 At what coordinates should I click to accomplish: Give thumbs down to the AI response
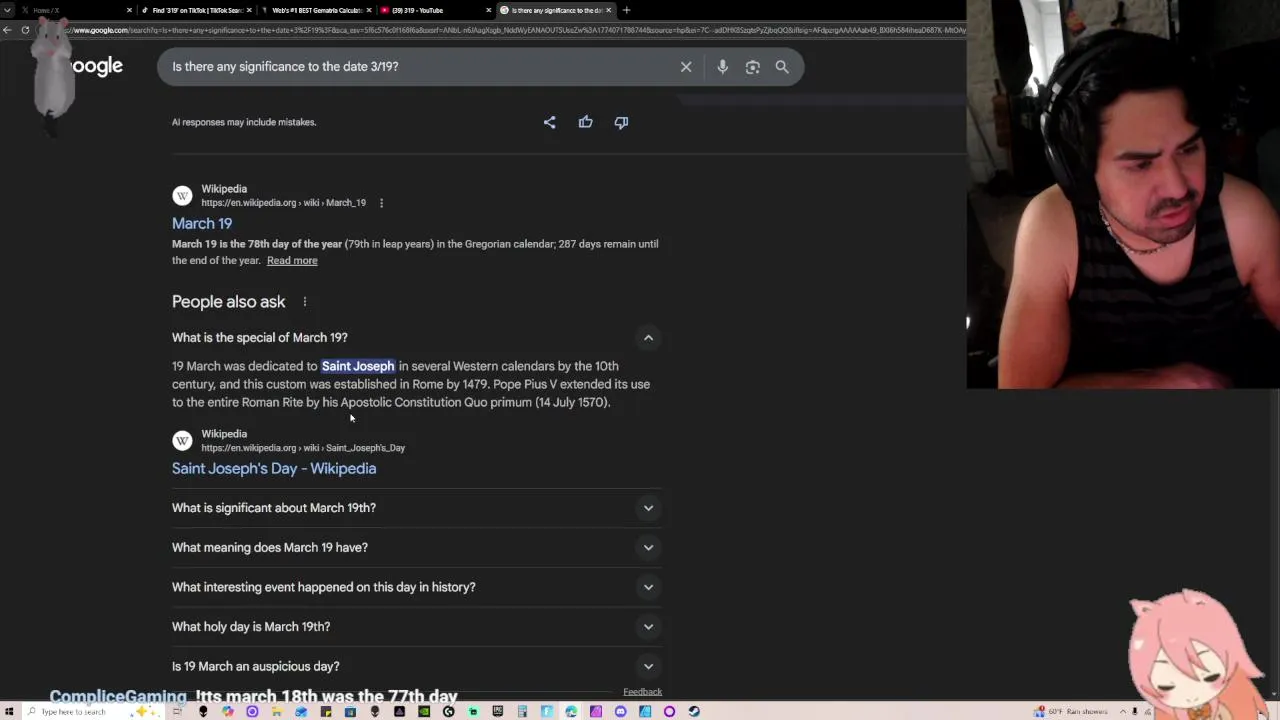tap(621, 122)
